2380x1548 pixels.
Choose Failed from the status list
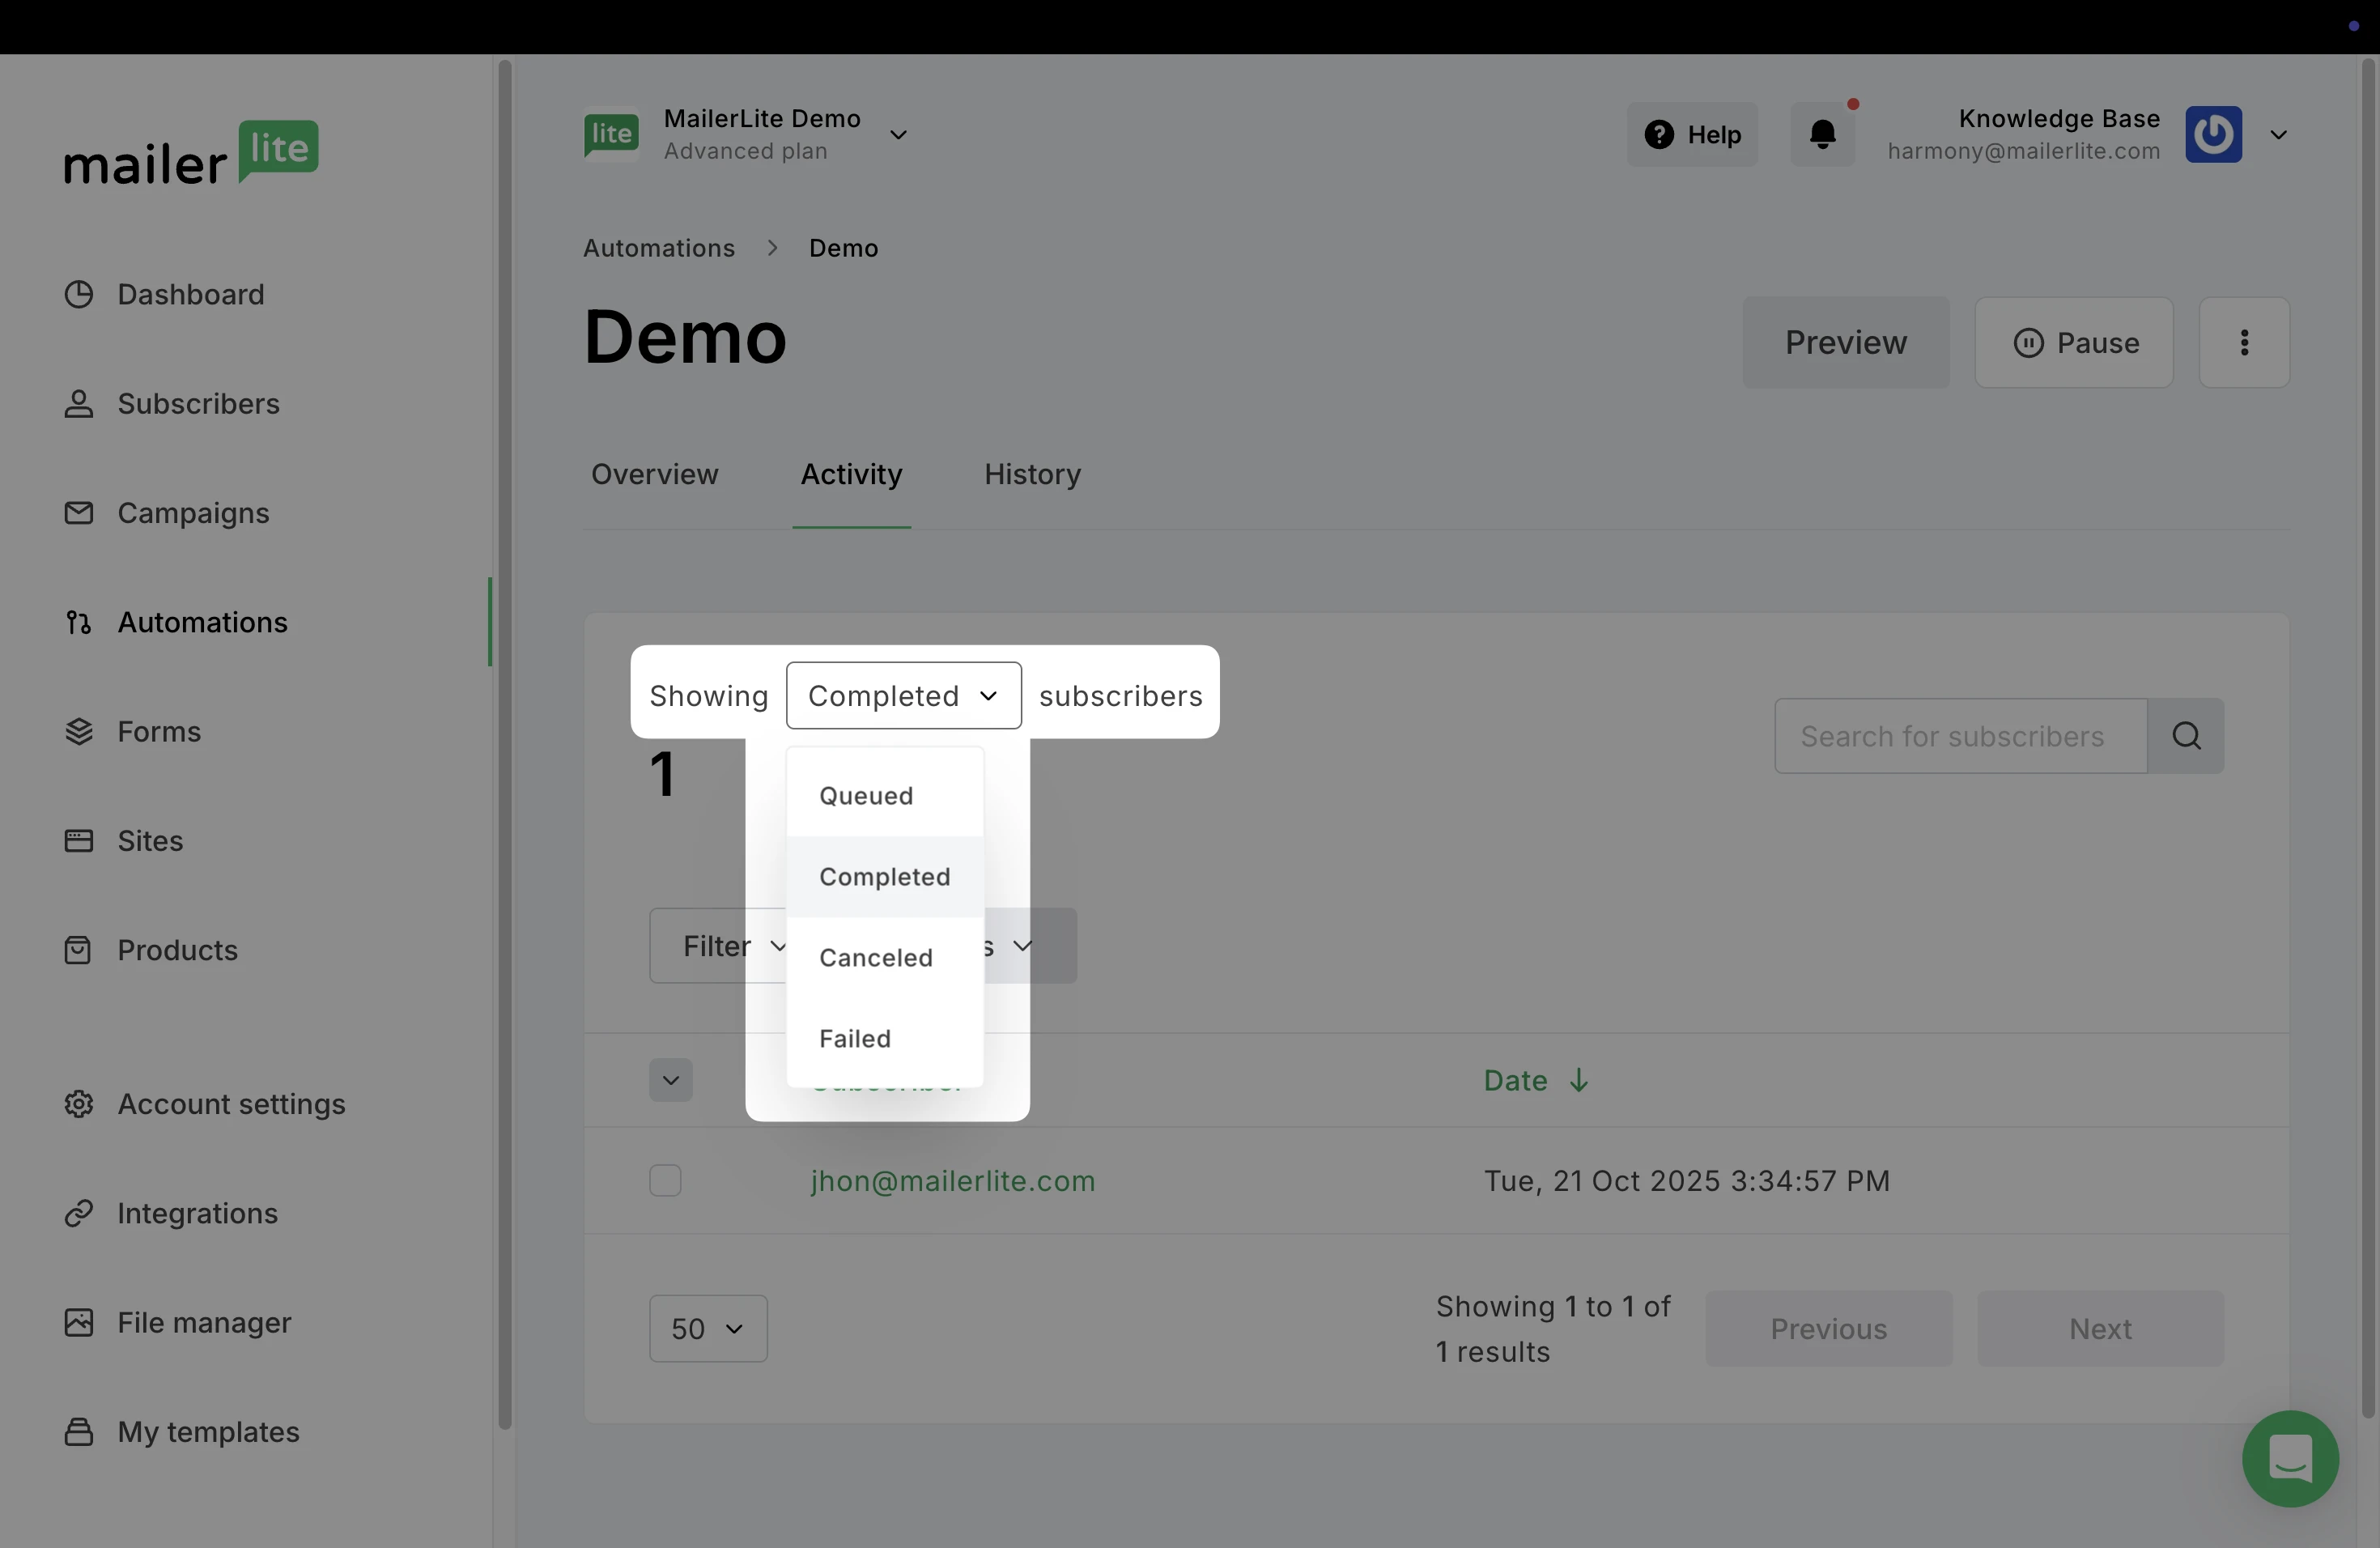[x=855, y=1038]
